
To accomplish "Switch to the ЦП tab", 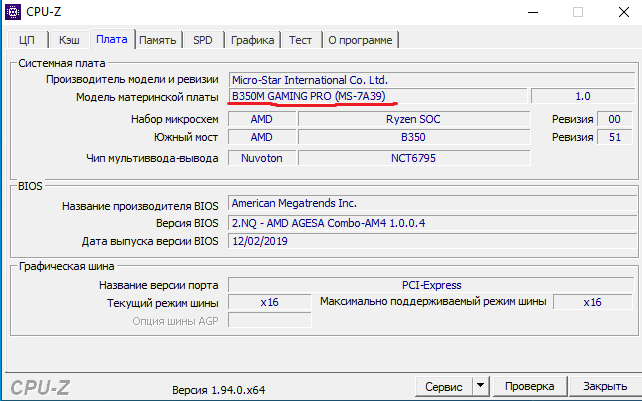I will (x=27, y=40).
